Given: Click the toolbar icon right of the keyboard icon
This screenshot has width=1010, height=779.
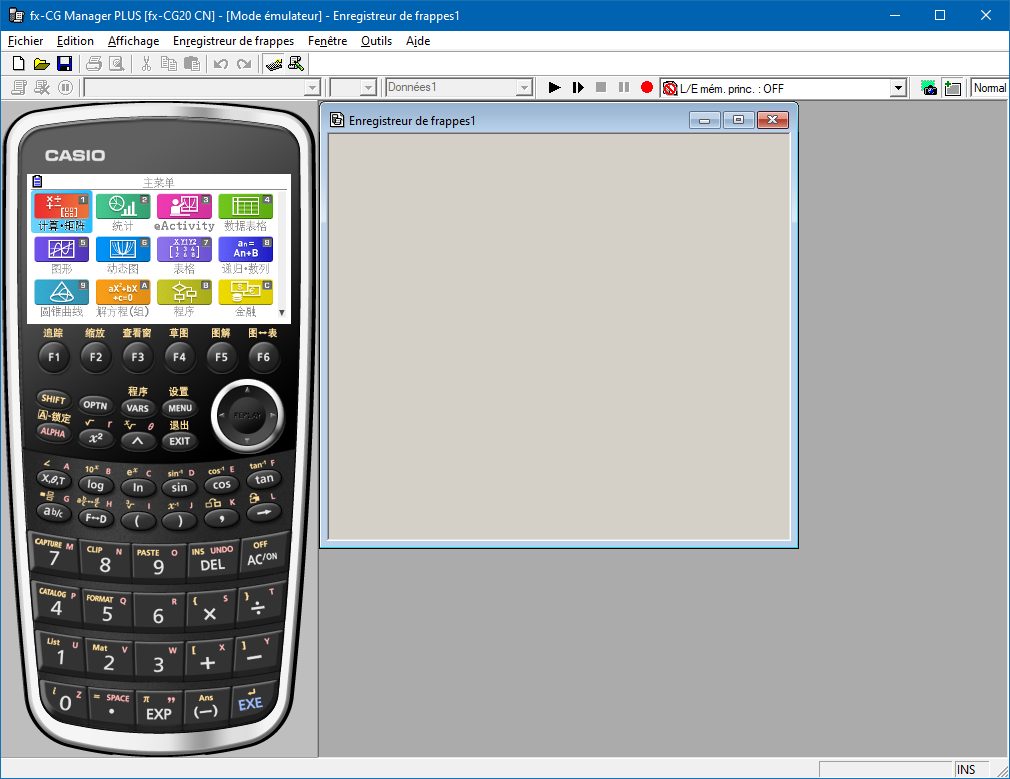Looking at the screenshot, I should point(296,64).
